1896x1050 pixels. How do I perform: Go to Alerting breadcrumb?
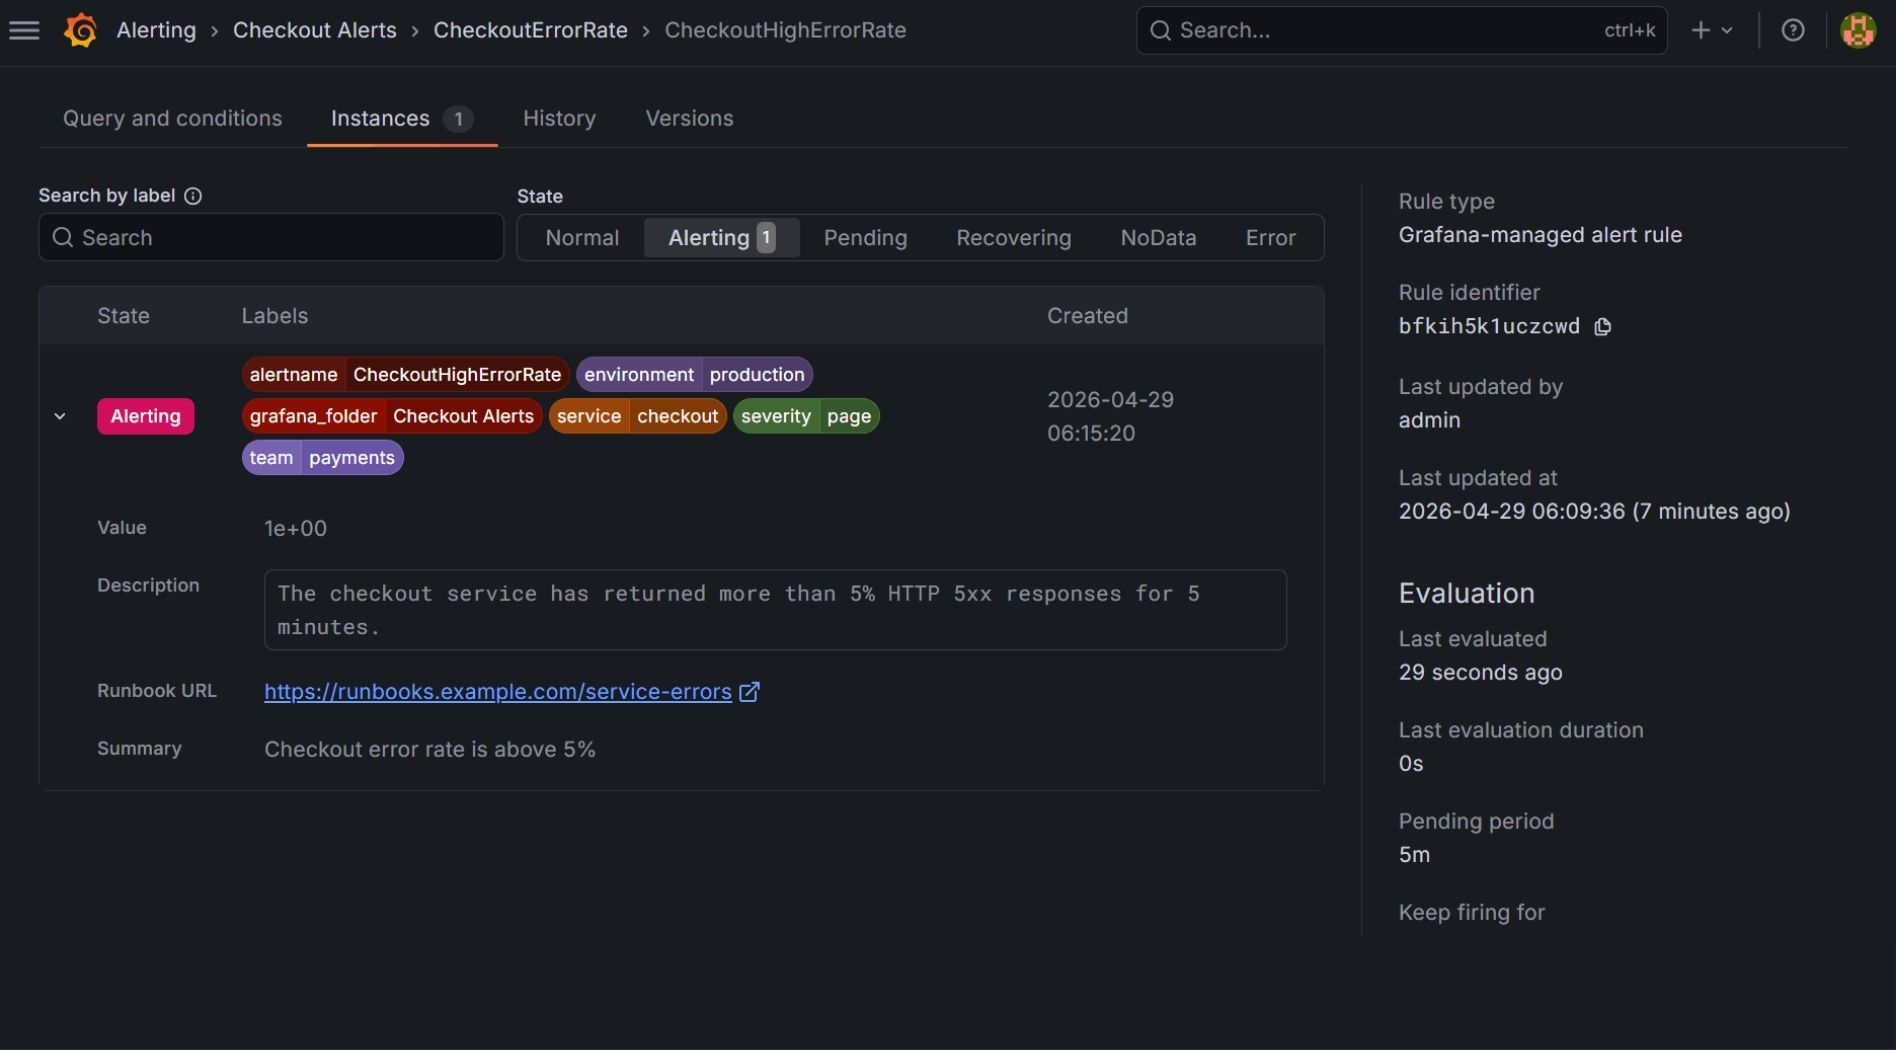click(x=156, y=31)
